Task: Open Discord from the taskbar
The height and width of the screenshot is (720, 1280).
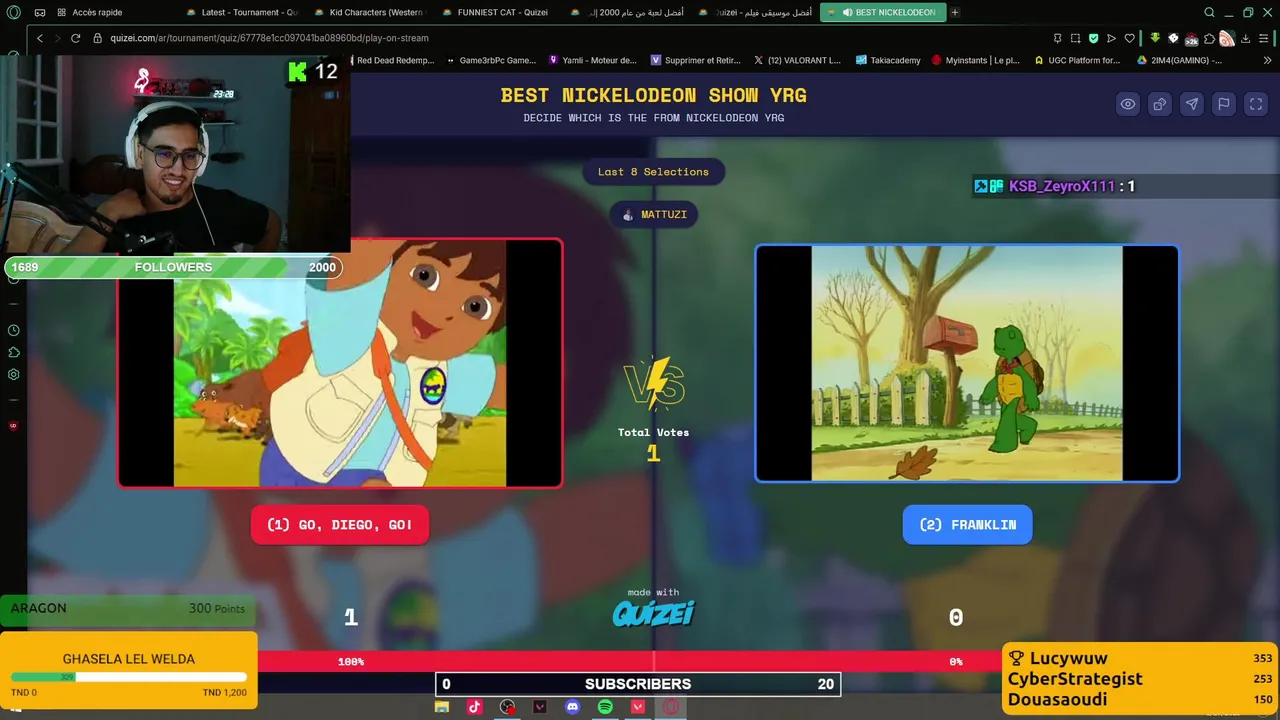Action: coord(572,707)
